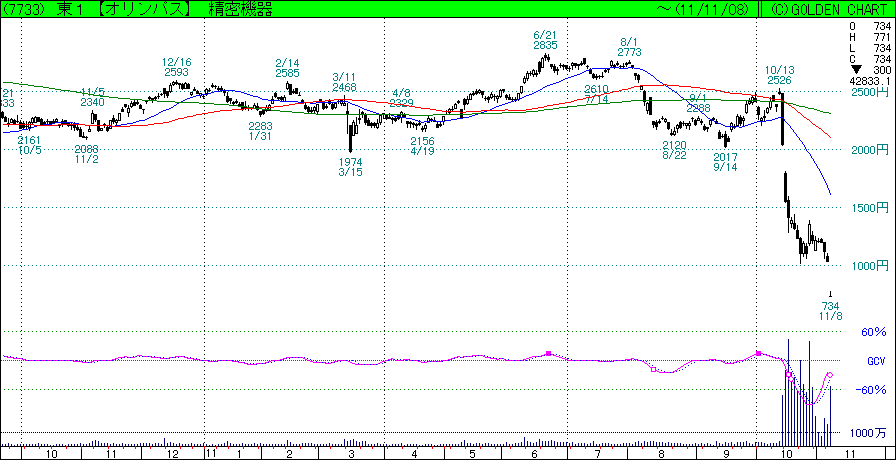The width and height of the screenshot is (896, 460).
Task: Click the 10/13 2526 peak annotation
Action: tap(779, 74)
